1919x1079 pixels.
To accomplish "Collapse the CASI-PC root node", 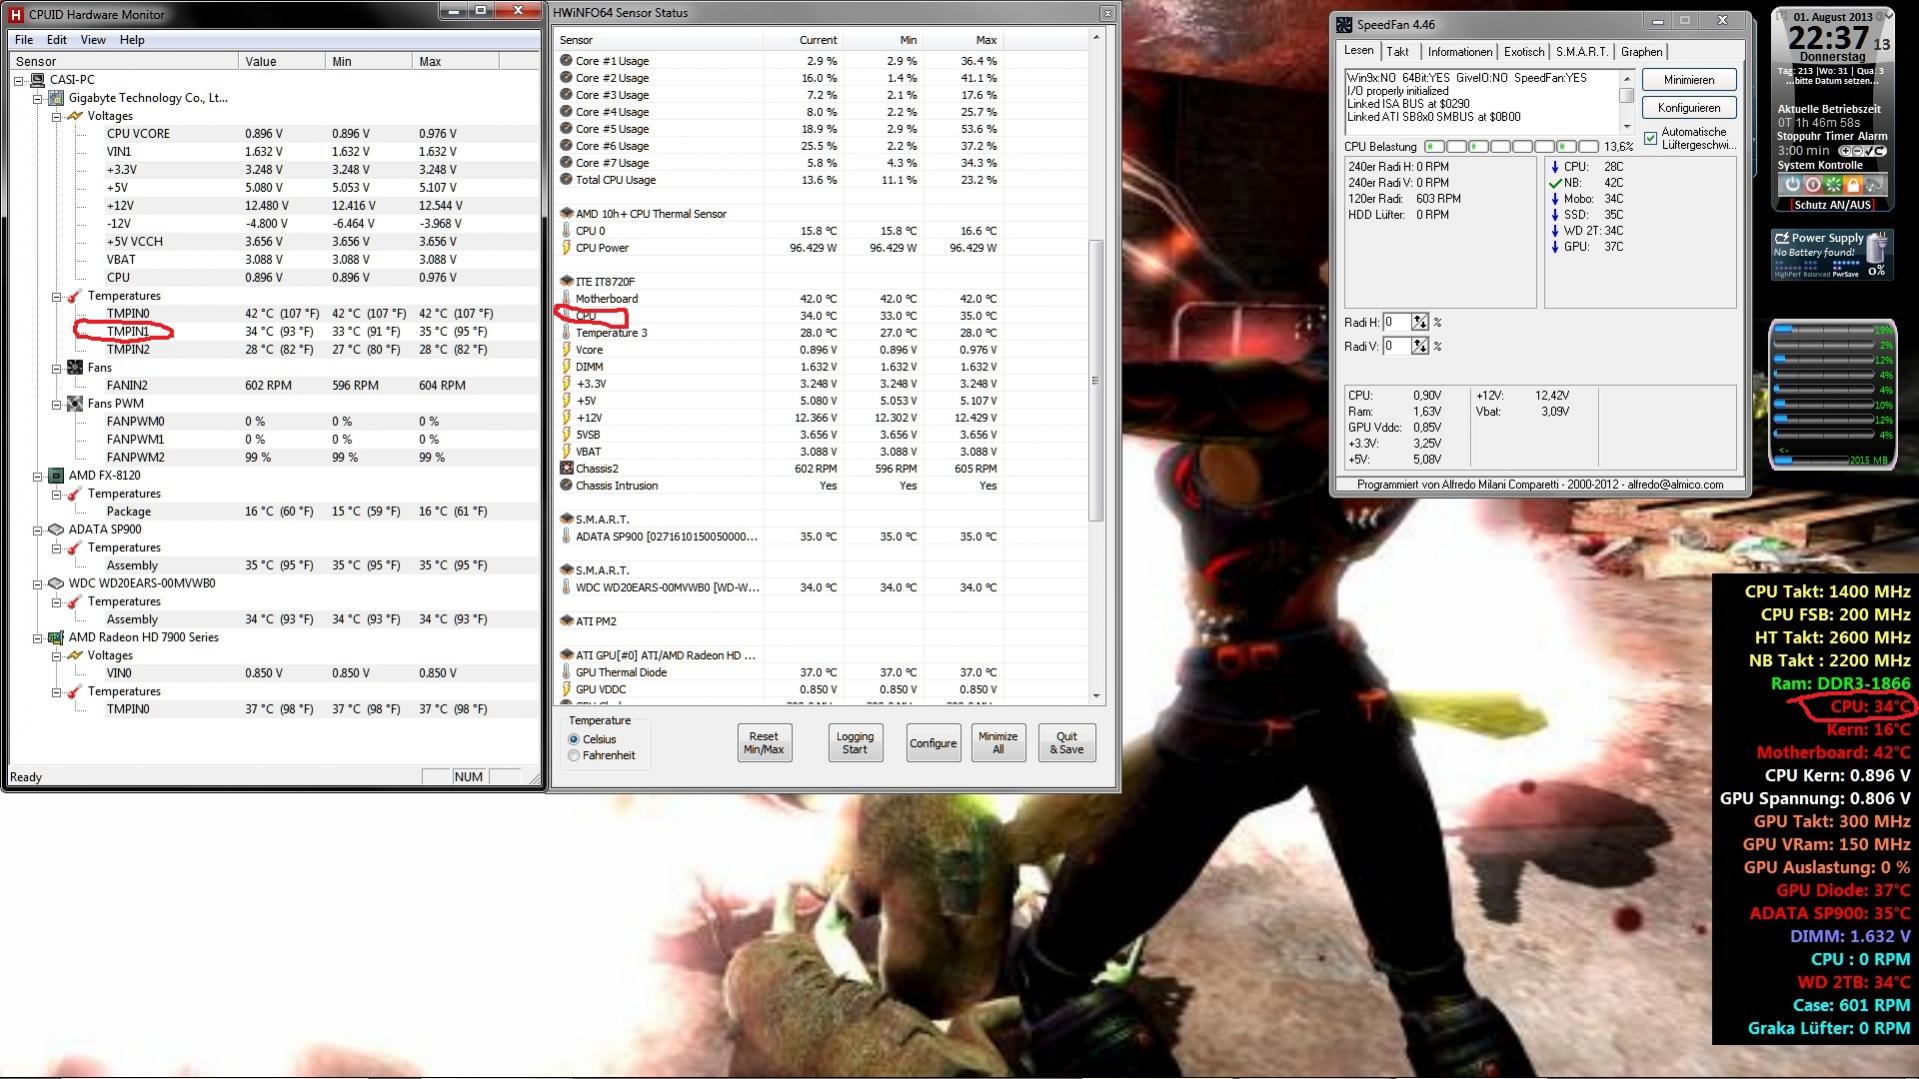I will (19, 81).
